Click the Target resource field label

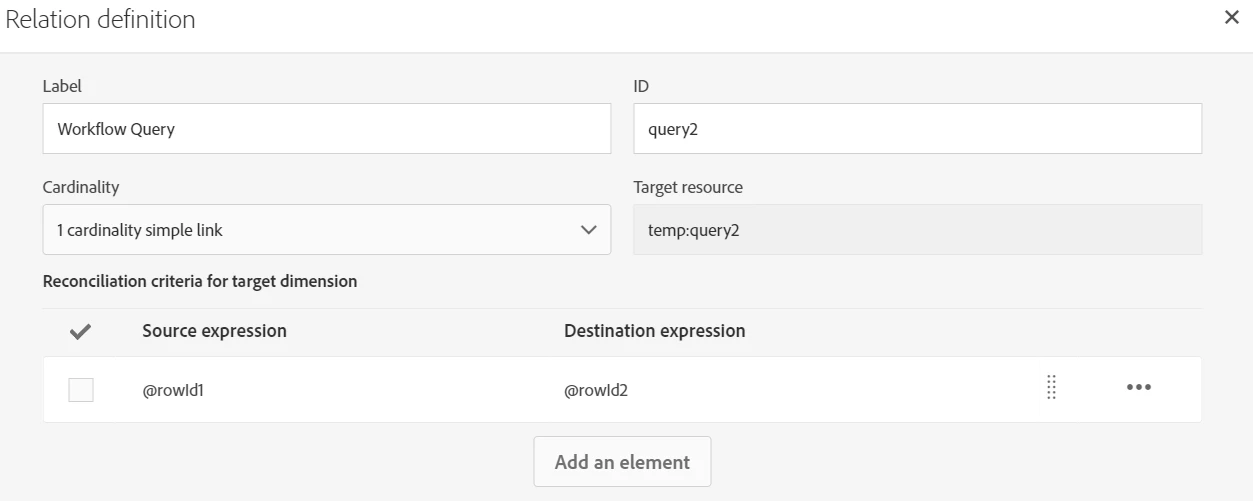(x=688, y=187)
